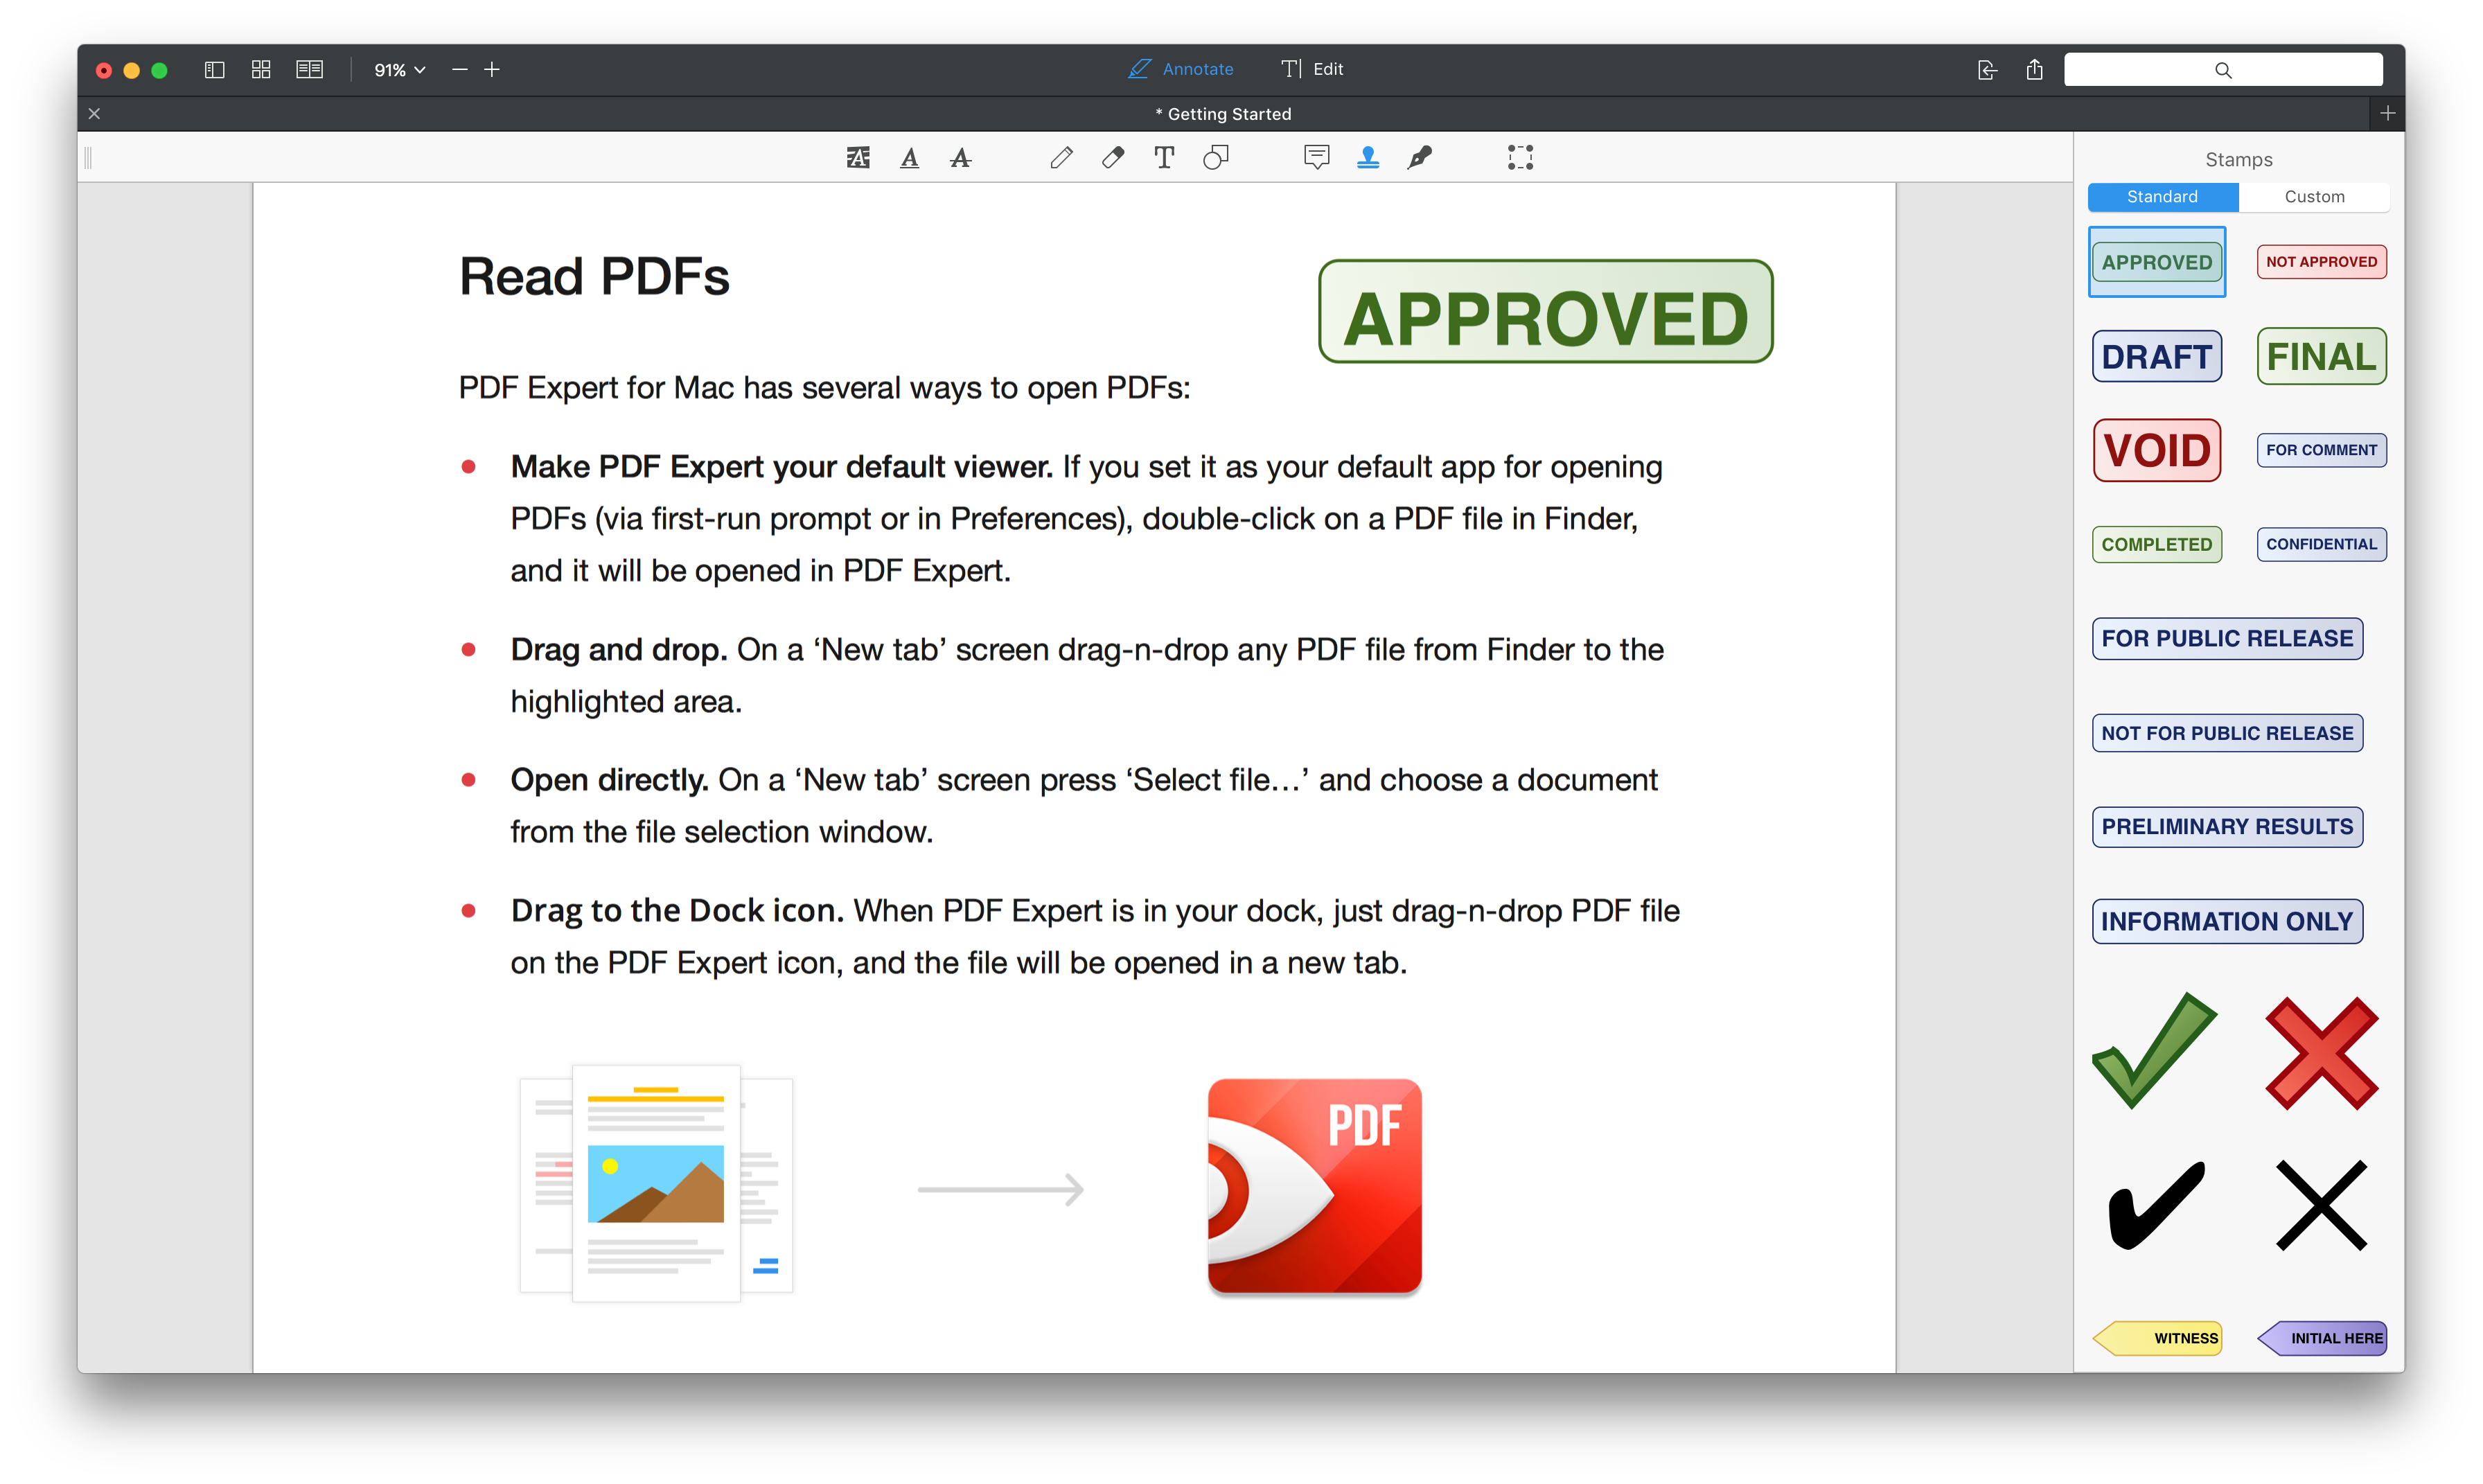Select the Getting Started tab title
The width and height of the screenshot is (2483, 1484).
point(1223,114)
